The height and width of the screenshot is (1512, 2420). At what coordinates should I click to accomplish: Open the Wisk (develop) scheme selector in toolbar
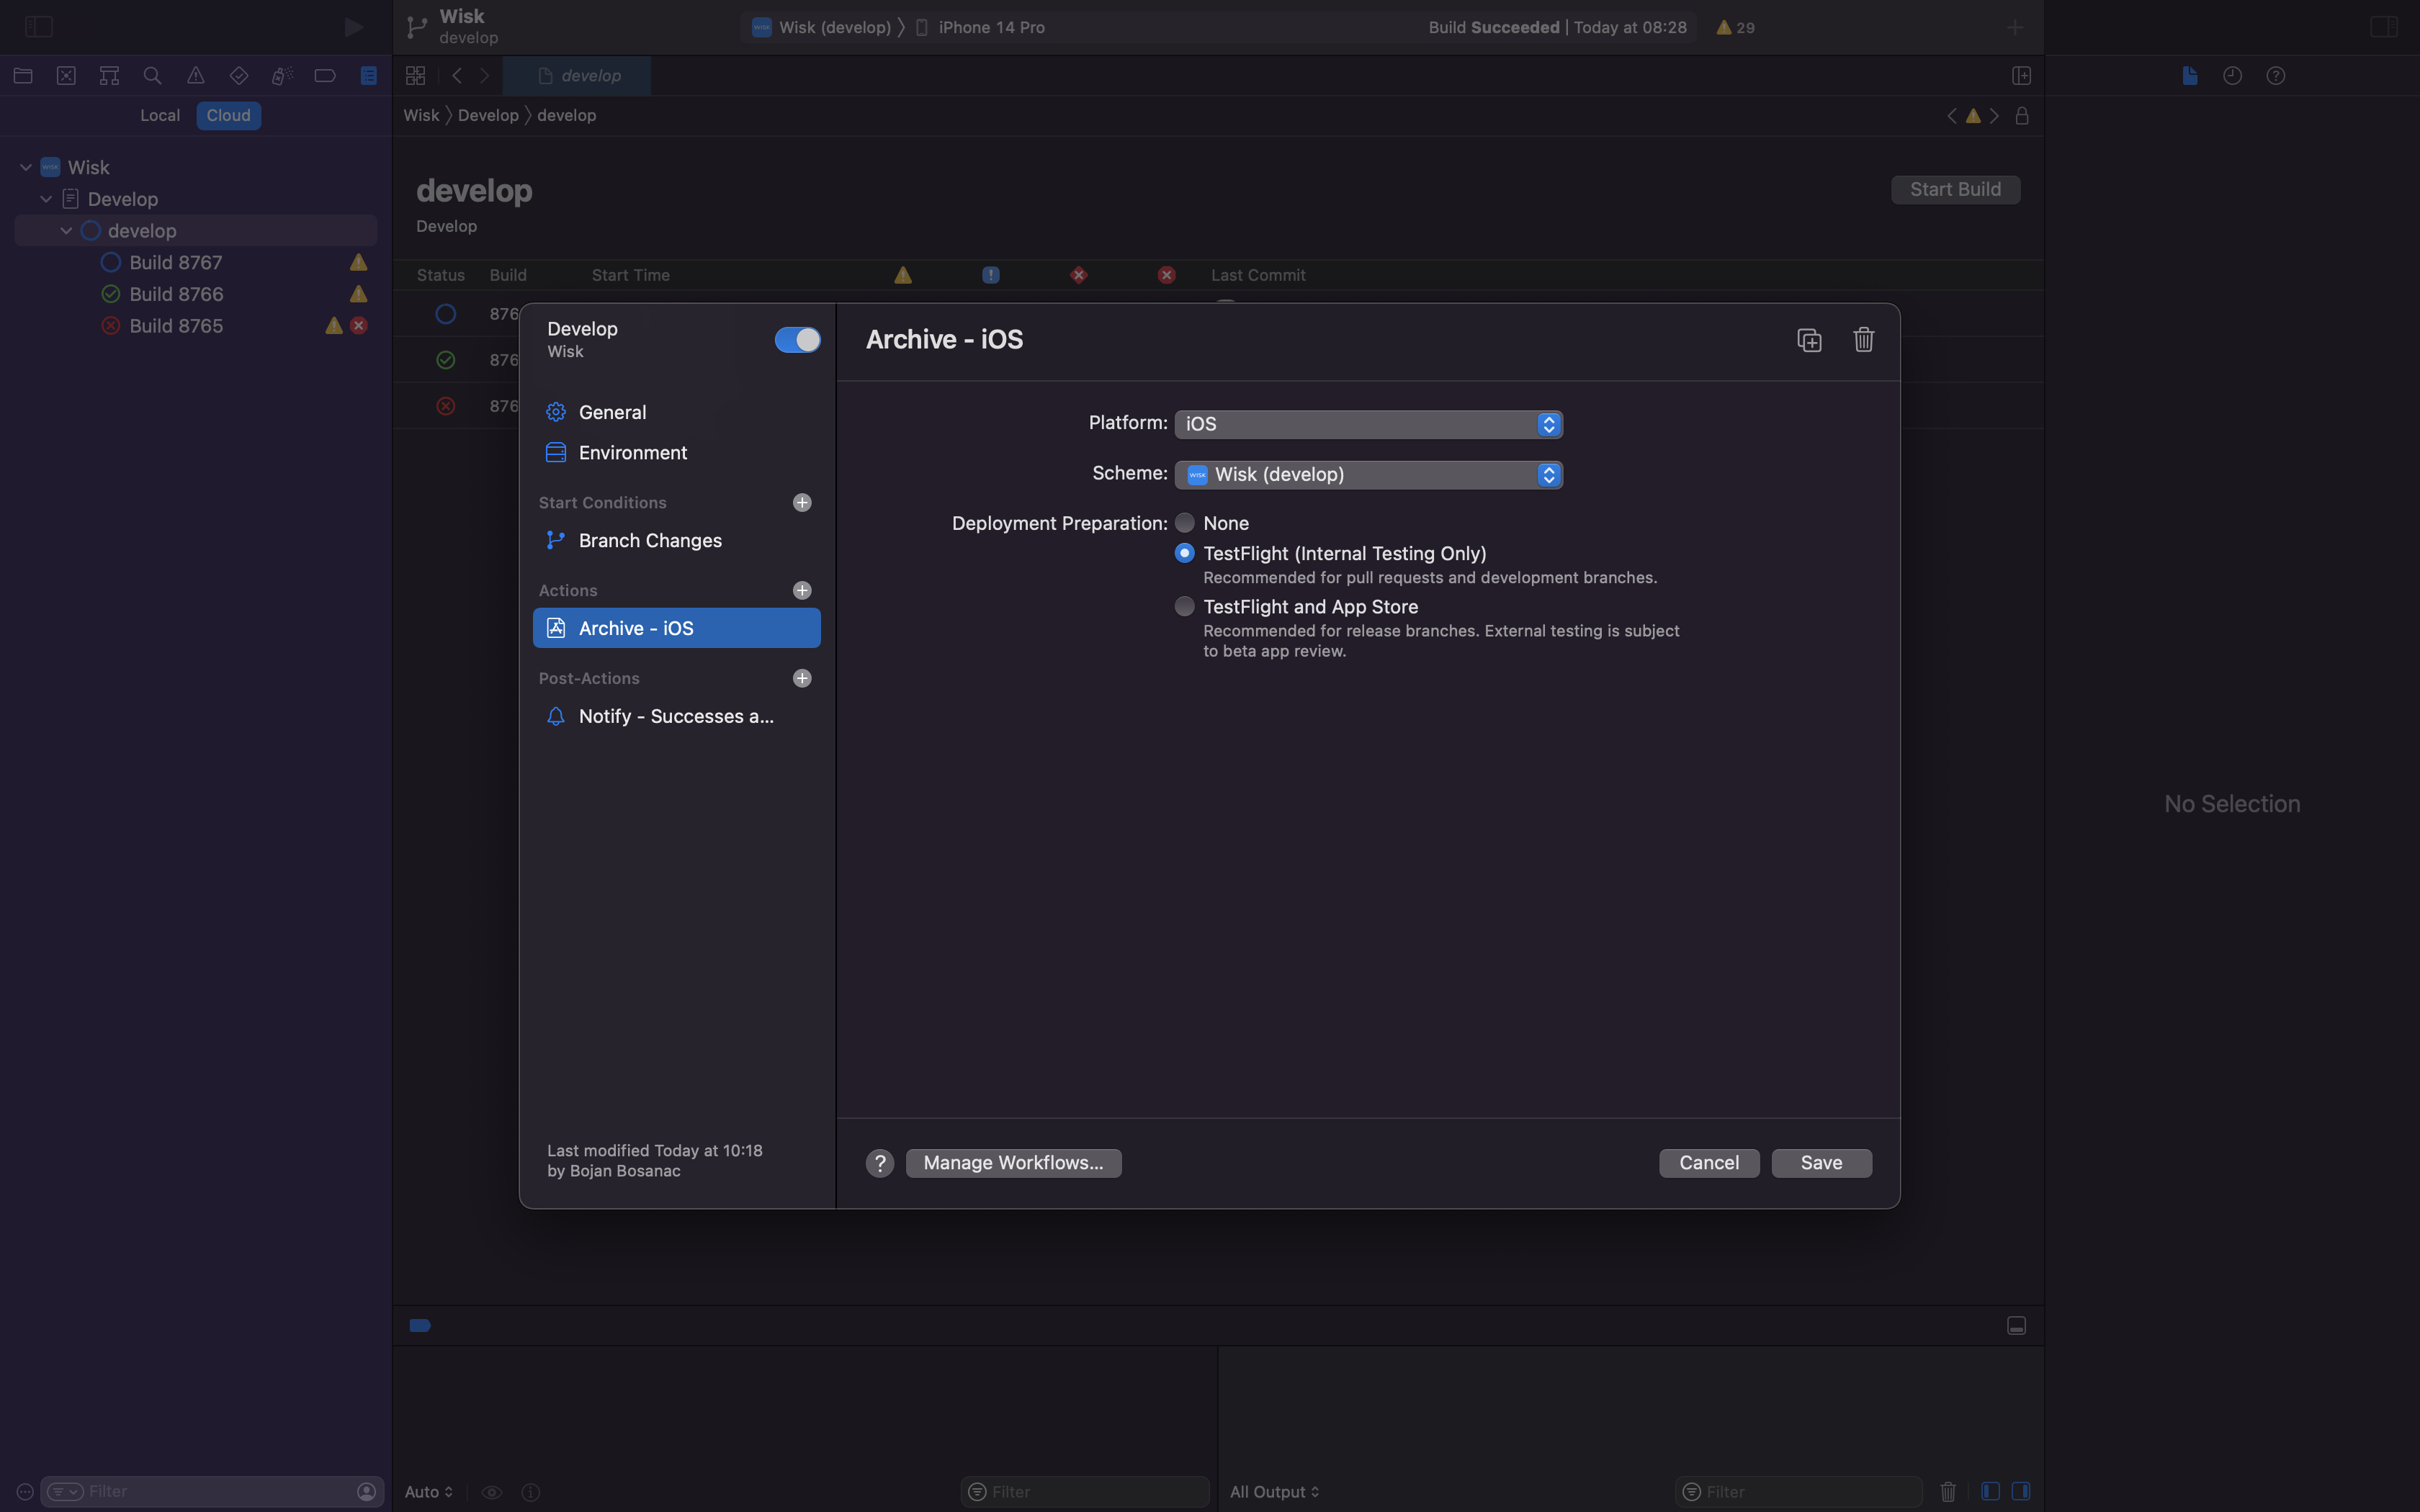(821, 28)
